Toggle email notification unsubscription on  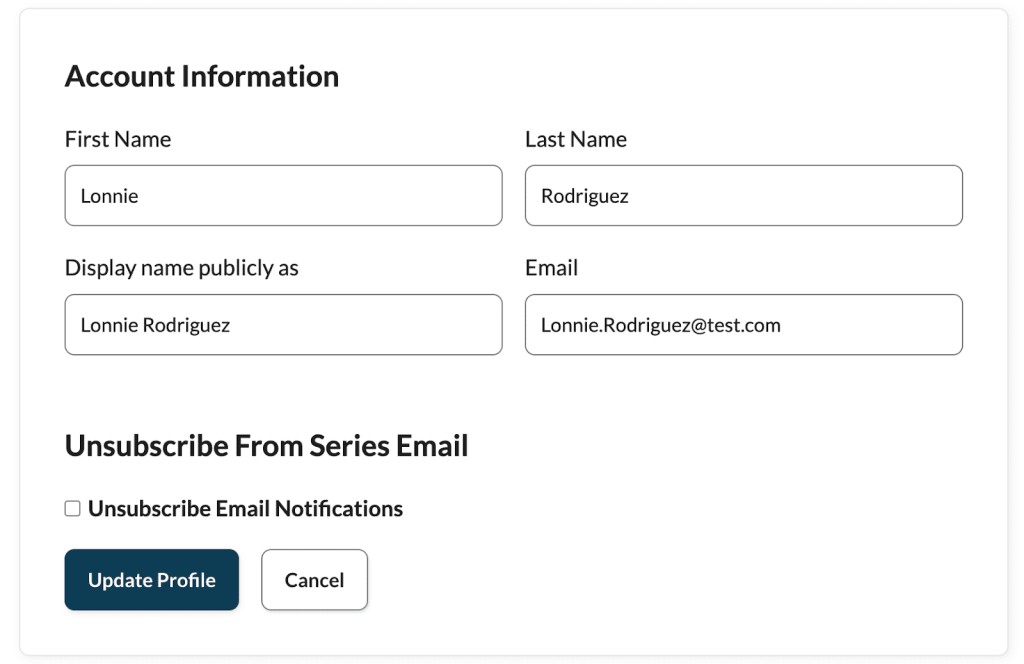[x=72, y=508]
